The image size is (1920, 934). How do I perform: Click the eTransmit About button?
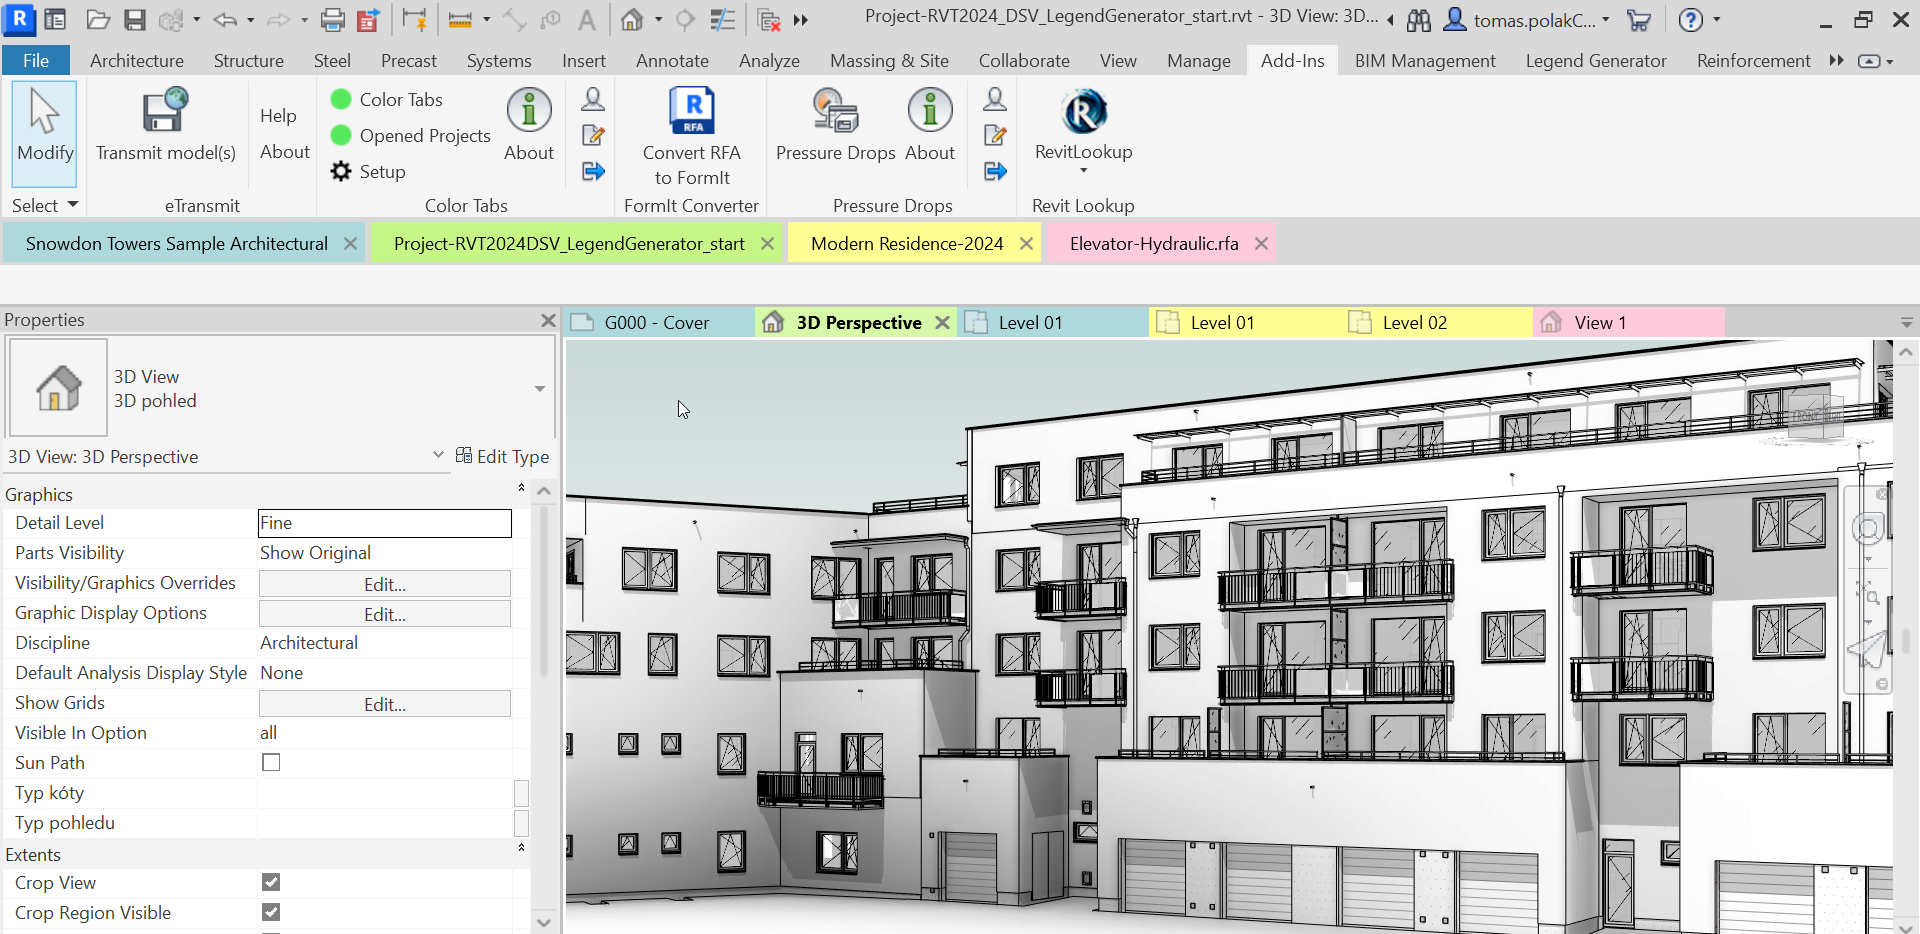tap(285, 152)
